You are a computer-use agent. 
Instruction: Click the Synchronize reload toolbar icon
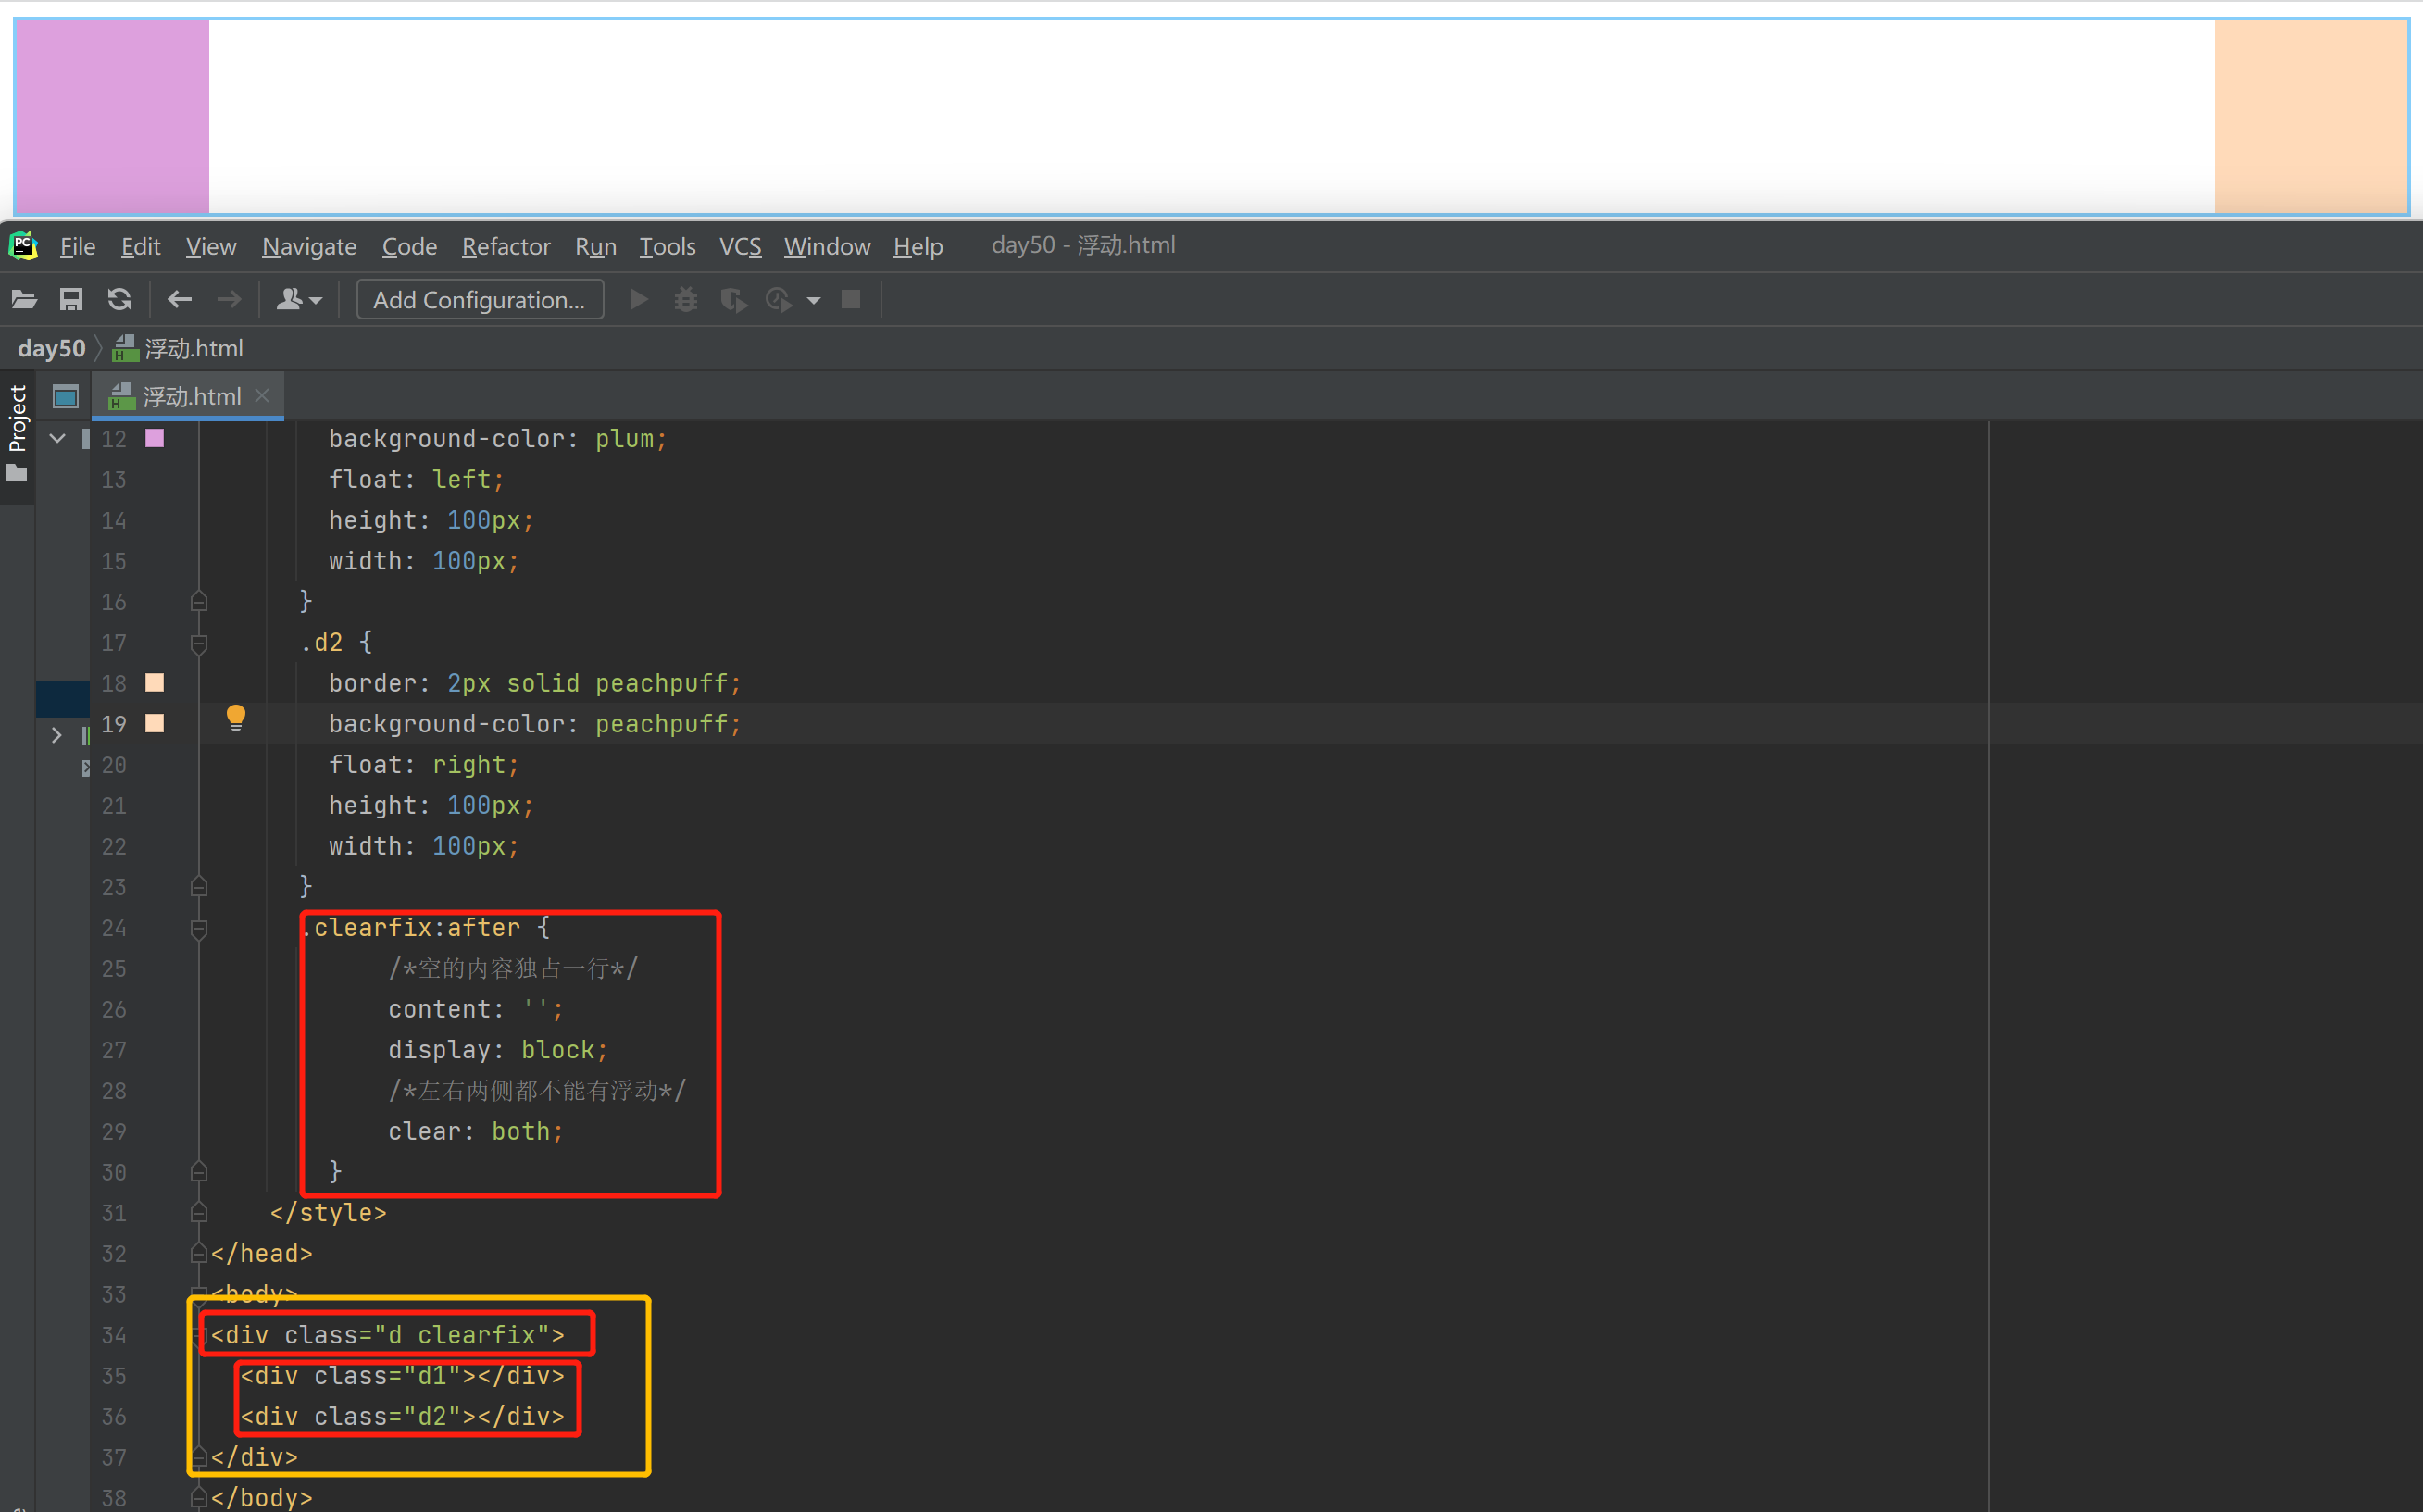pyautogui.click(x=119, y=299)
